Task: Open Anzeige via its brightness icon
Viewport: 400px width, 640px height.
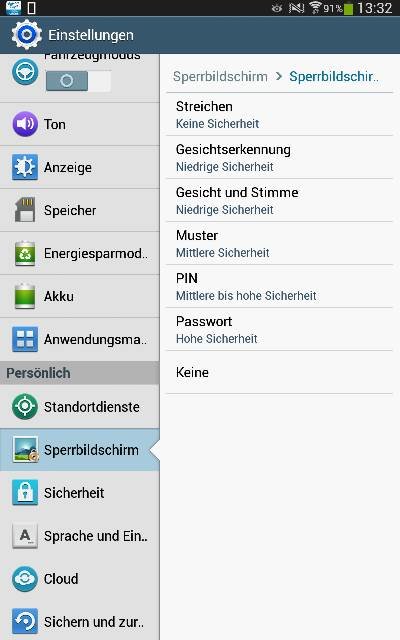Action: pos(25,167)
